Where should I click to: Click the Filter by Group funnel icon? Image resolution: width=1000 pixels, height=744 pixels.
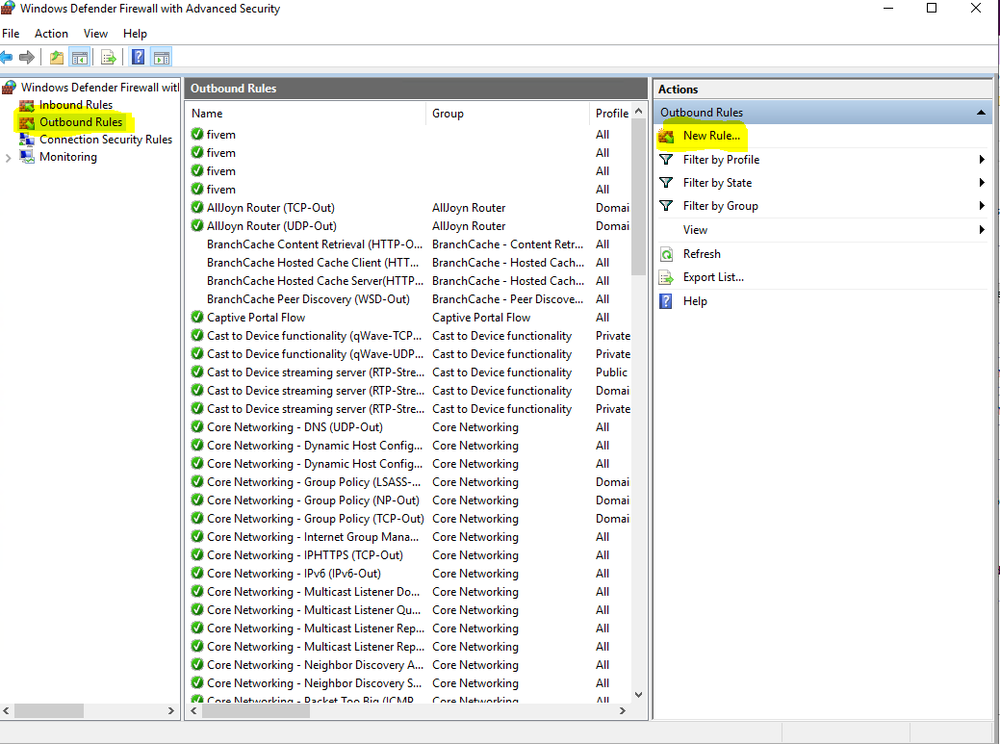point(666,205)
